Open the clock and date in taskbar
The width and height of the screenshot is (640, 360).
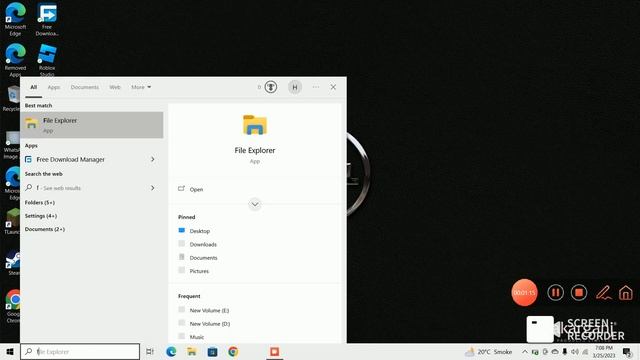604,351
